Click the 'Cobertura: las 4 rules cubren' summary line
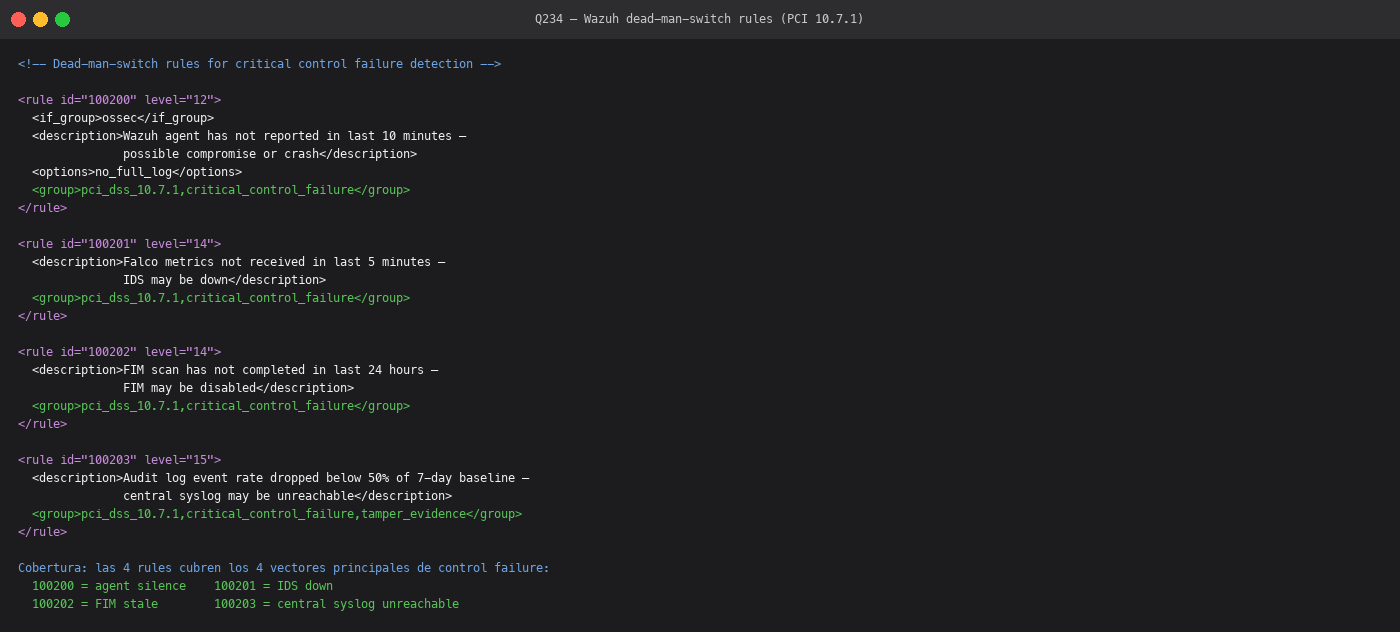This screenshot has width=1400, height=632. (x=284, y=568)
